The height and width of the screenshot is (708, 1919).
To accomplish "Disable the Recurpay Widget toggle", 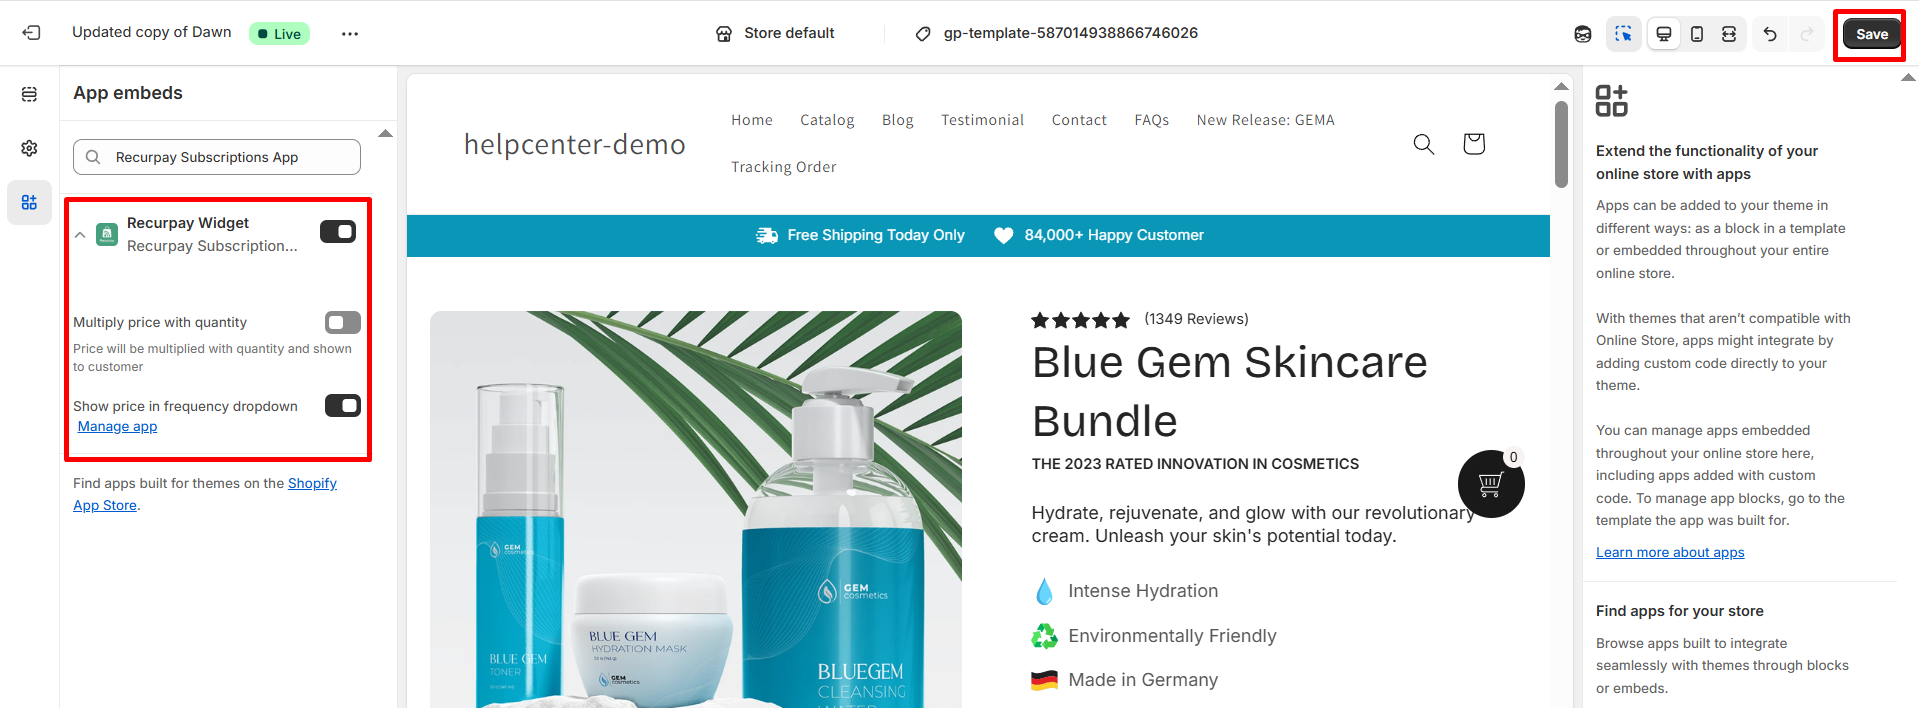I will (338, 232).
